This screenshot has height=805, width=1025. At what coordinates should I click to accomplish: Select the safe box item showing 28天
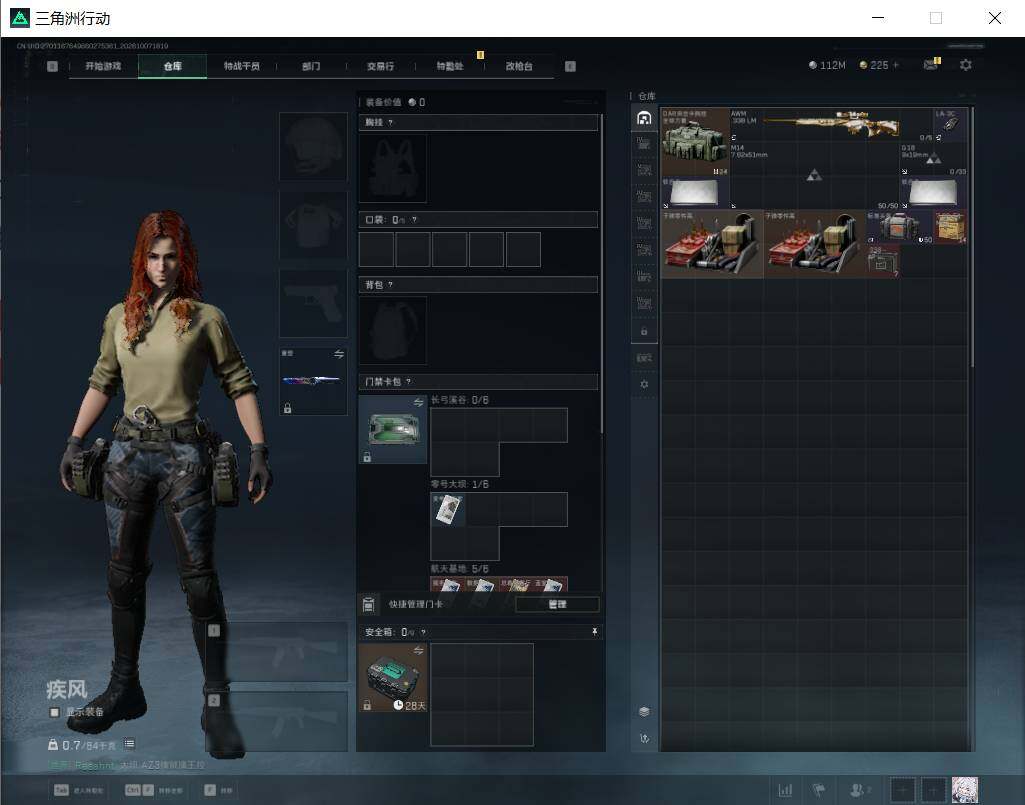point(393,677)
